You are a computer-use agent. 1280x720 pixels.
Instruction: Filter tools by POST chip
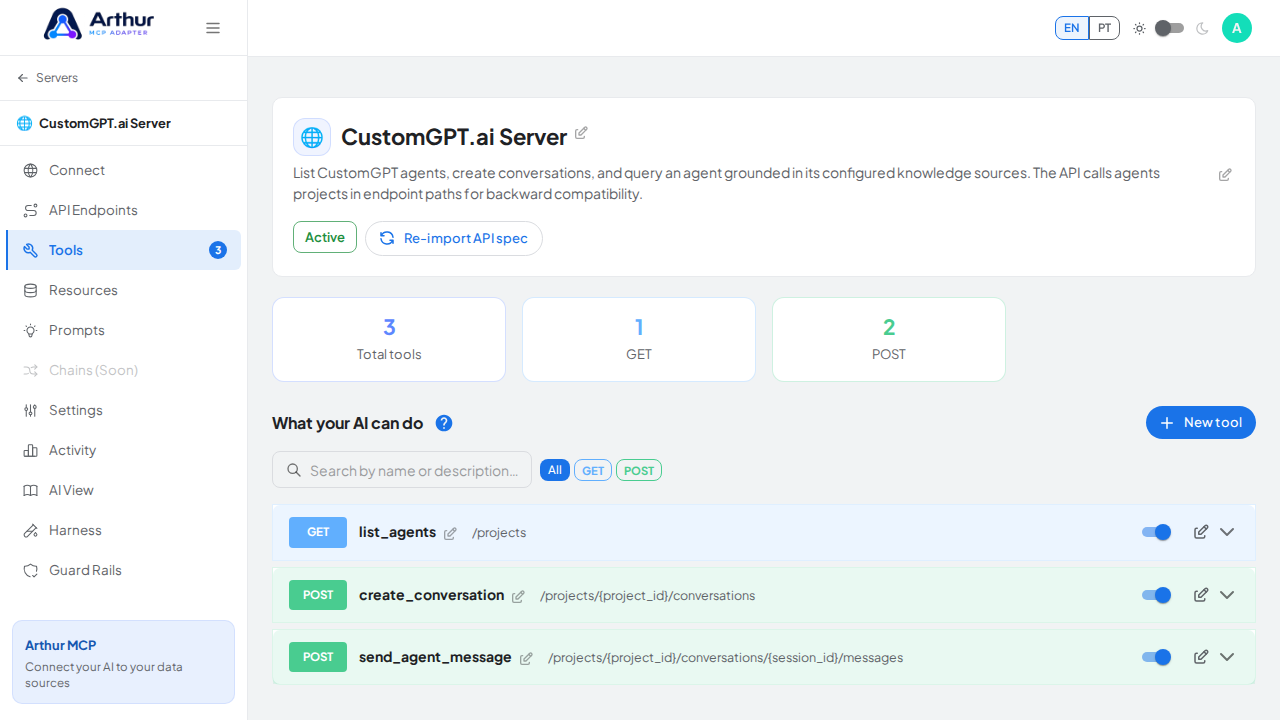tap(639, 470)
